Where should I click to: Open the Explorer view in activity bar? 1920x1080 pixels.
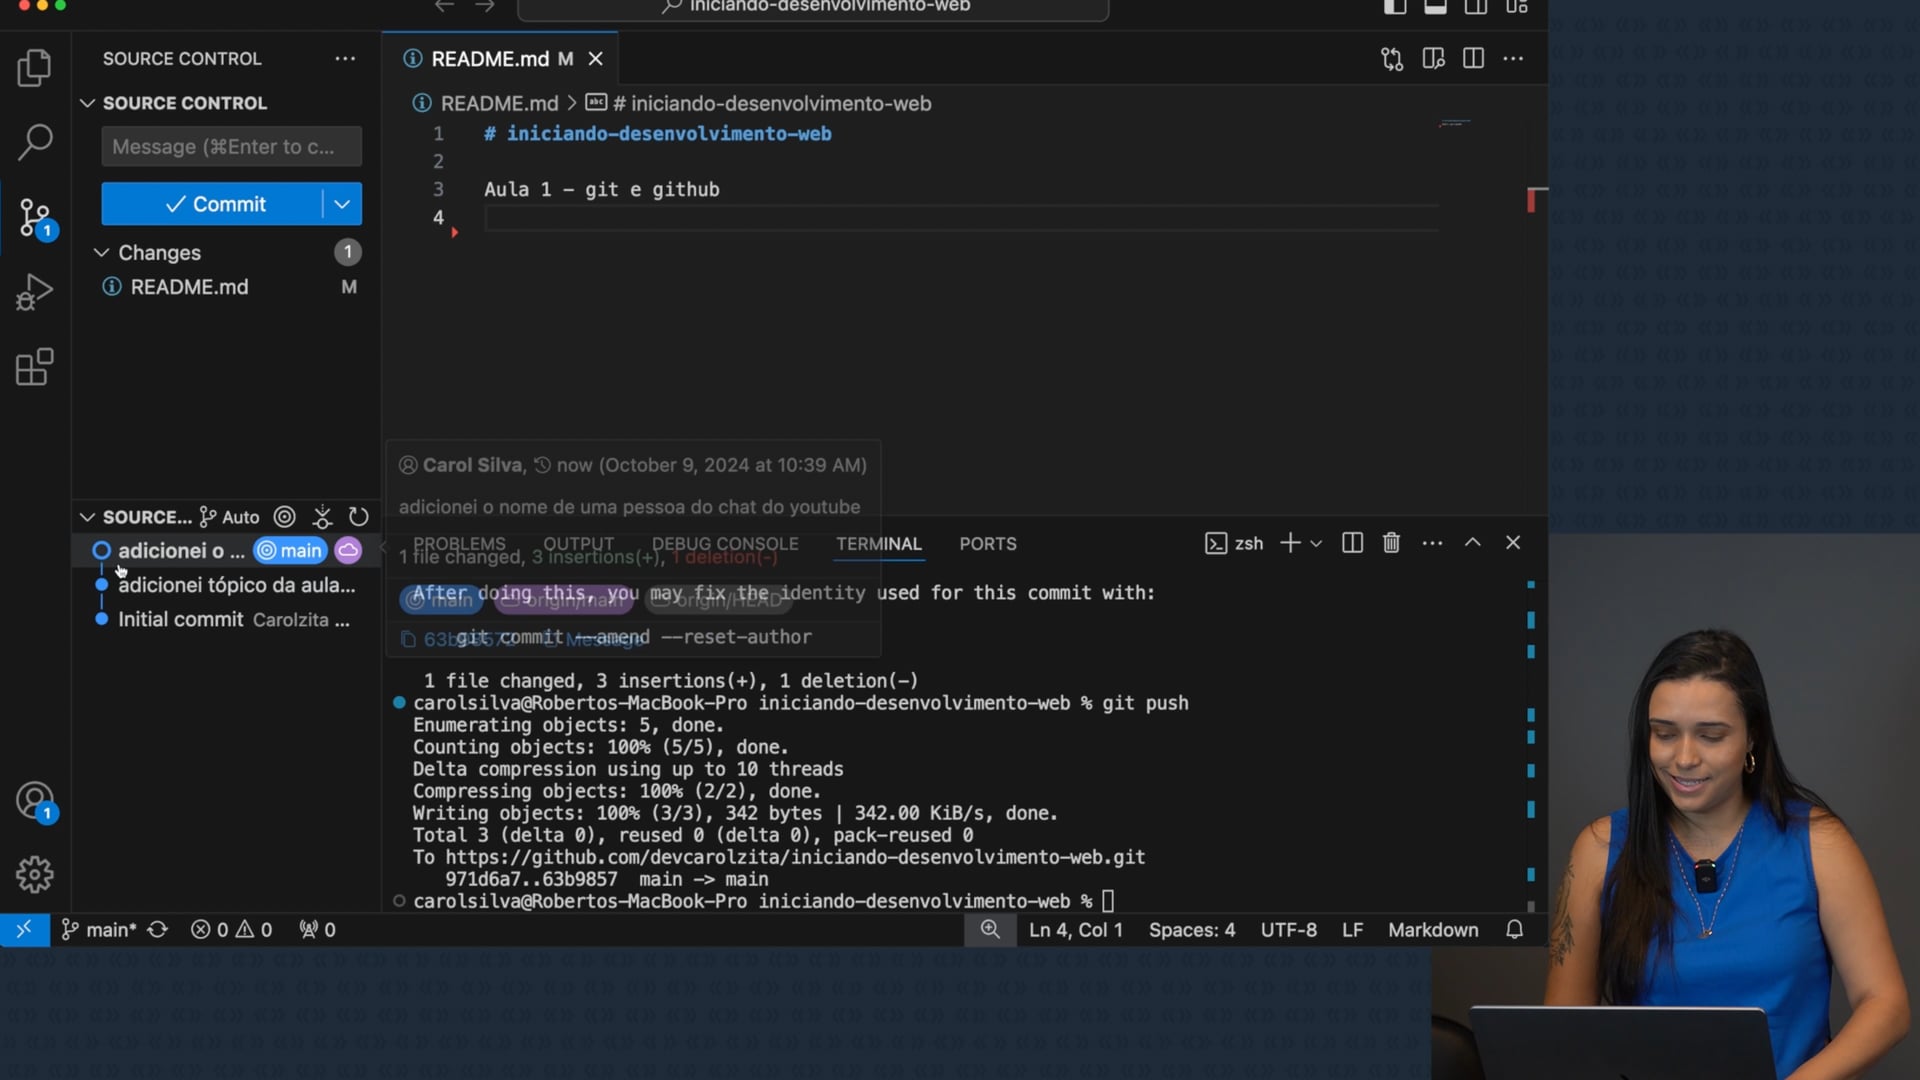pyautogui.click(x=34, y=68)
